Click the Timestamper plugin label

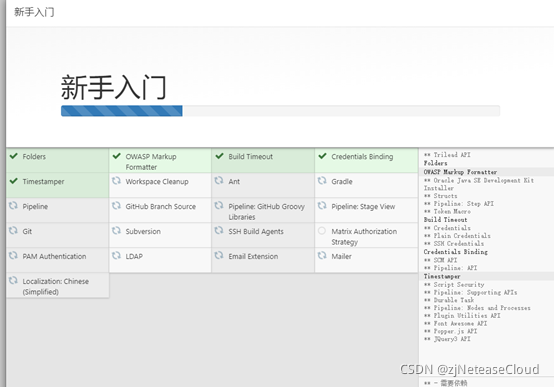43,182
